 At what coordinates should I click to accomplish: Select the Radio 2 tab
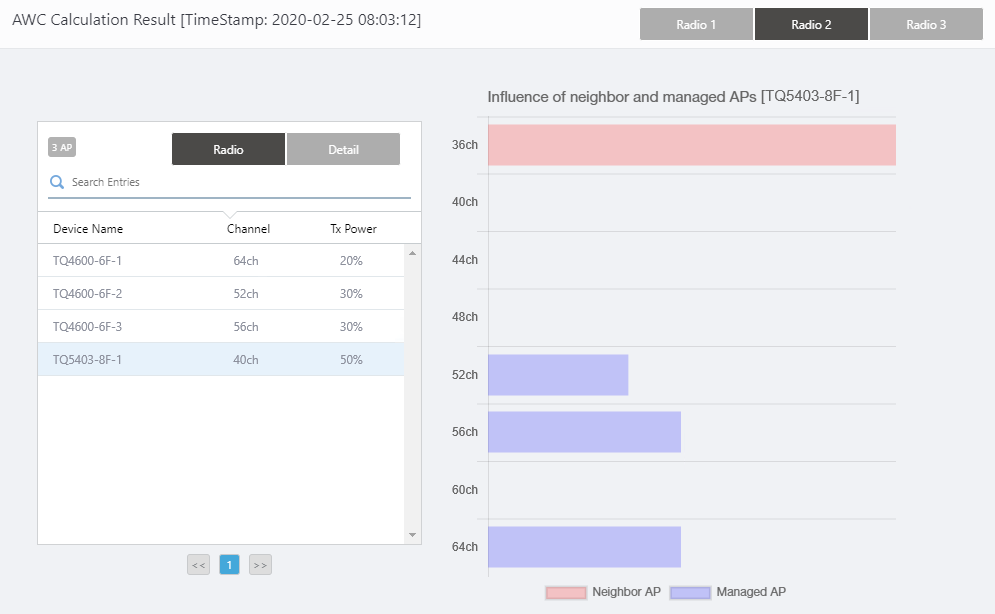811,25
